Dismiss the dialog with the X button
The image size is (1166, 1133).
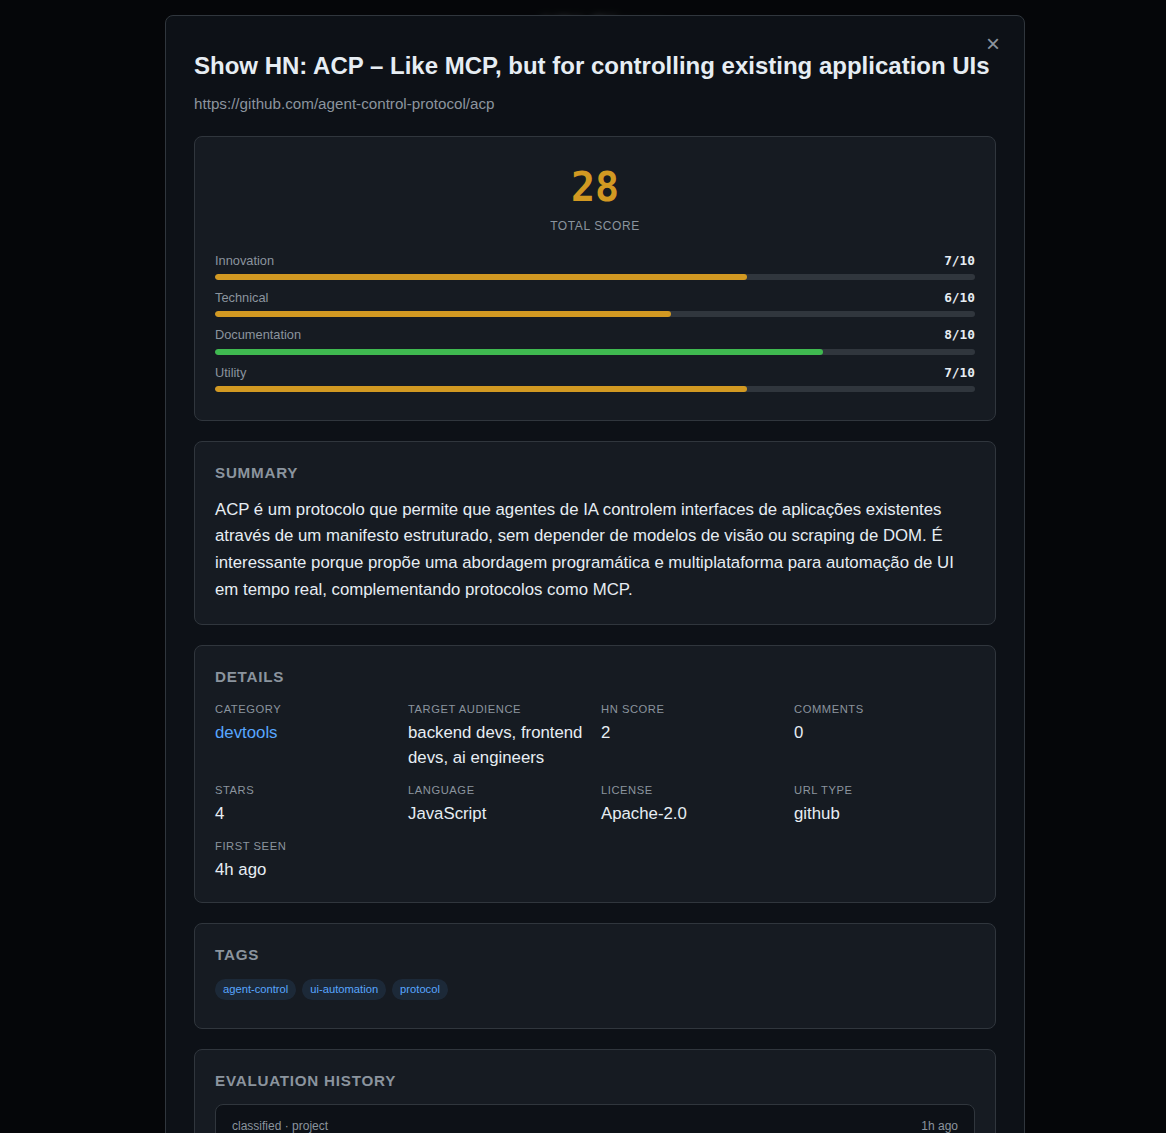pyautogui.click(x=992, y=44)
